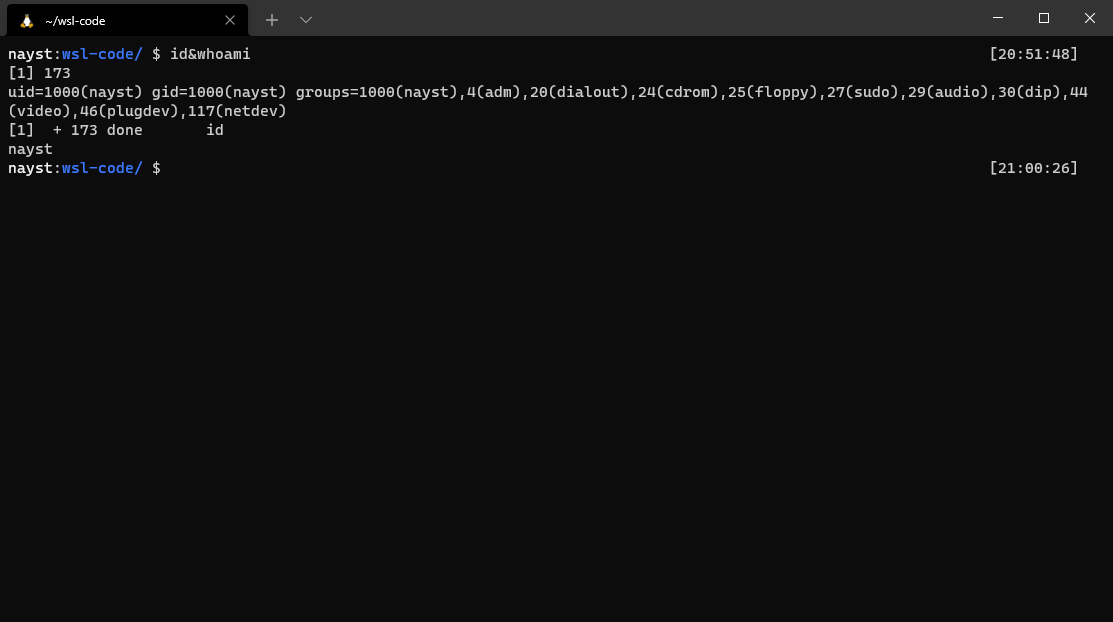Click the uid=1000(nayst) output text
Image resolution: width=1113 pixels, height=622 pixels.
(75, 92)
